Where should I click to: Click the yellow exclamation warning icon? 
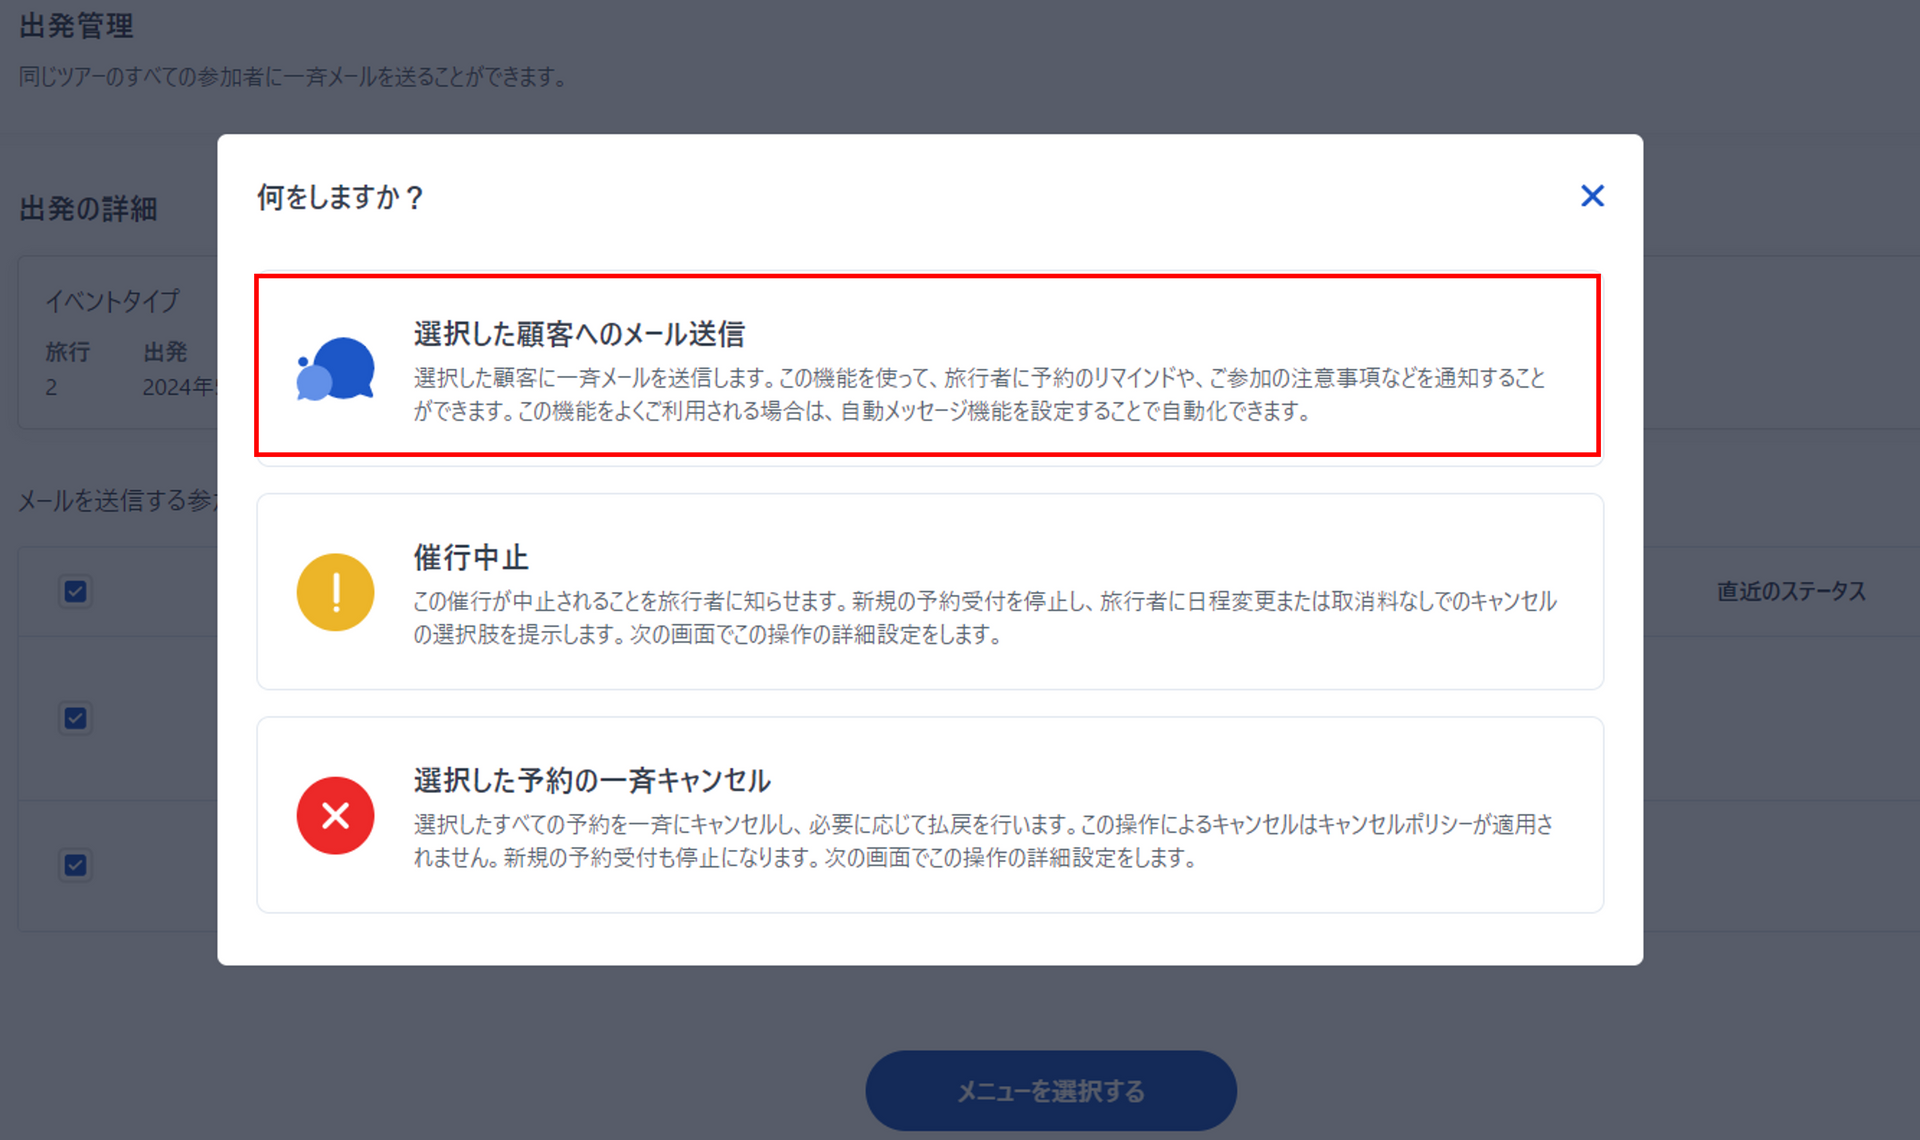click(336, 592)
